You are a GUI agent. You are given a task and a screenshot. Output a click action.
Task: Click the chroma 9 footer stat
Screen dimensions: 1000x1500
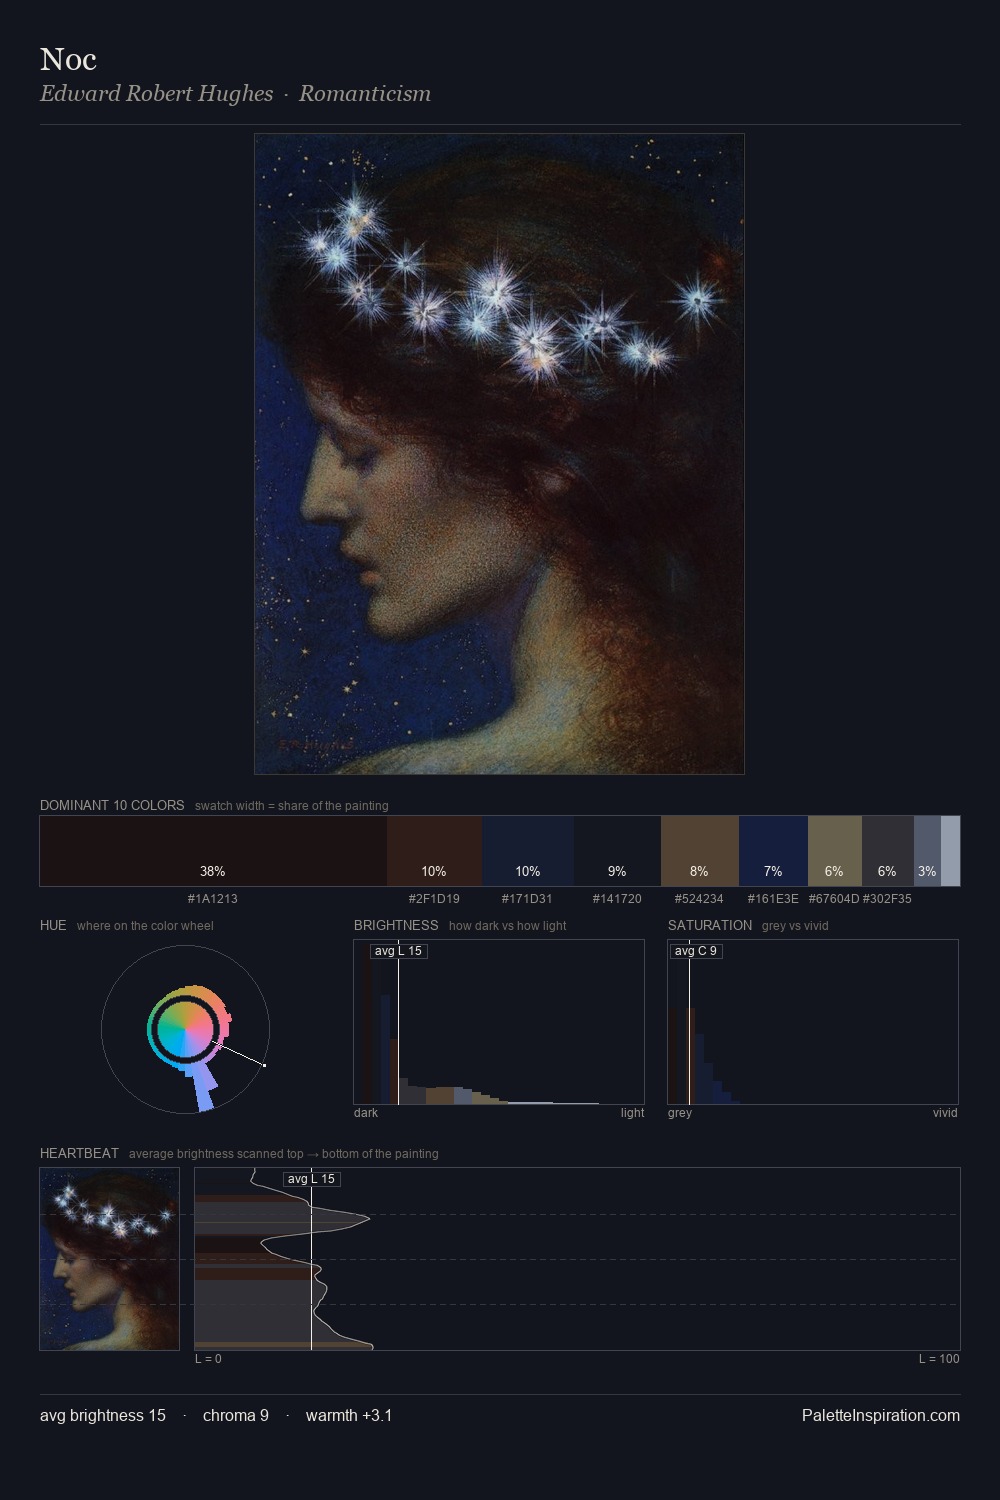pos(236,1415)
